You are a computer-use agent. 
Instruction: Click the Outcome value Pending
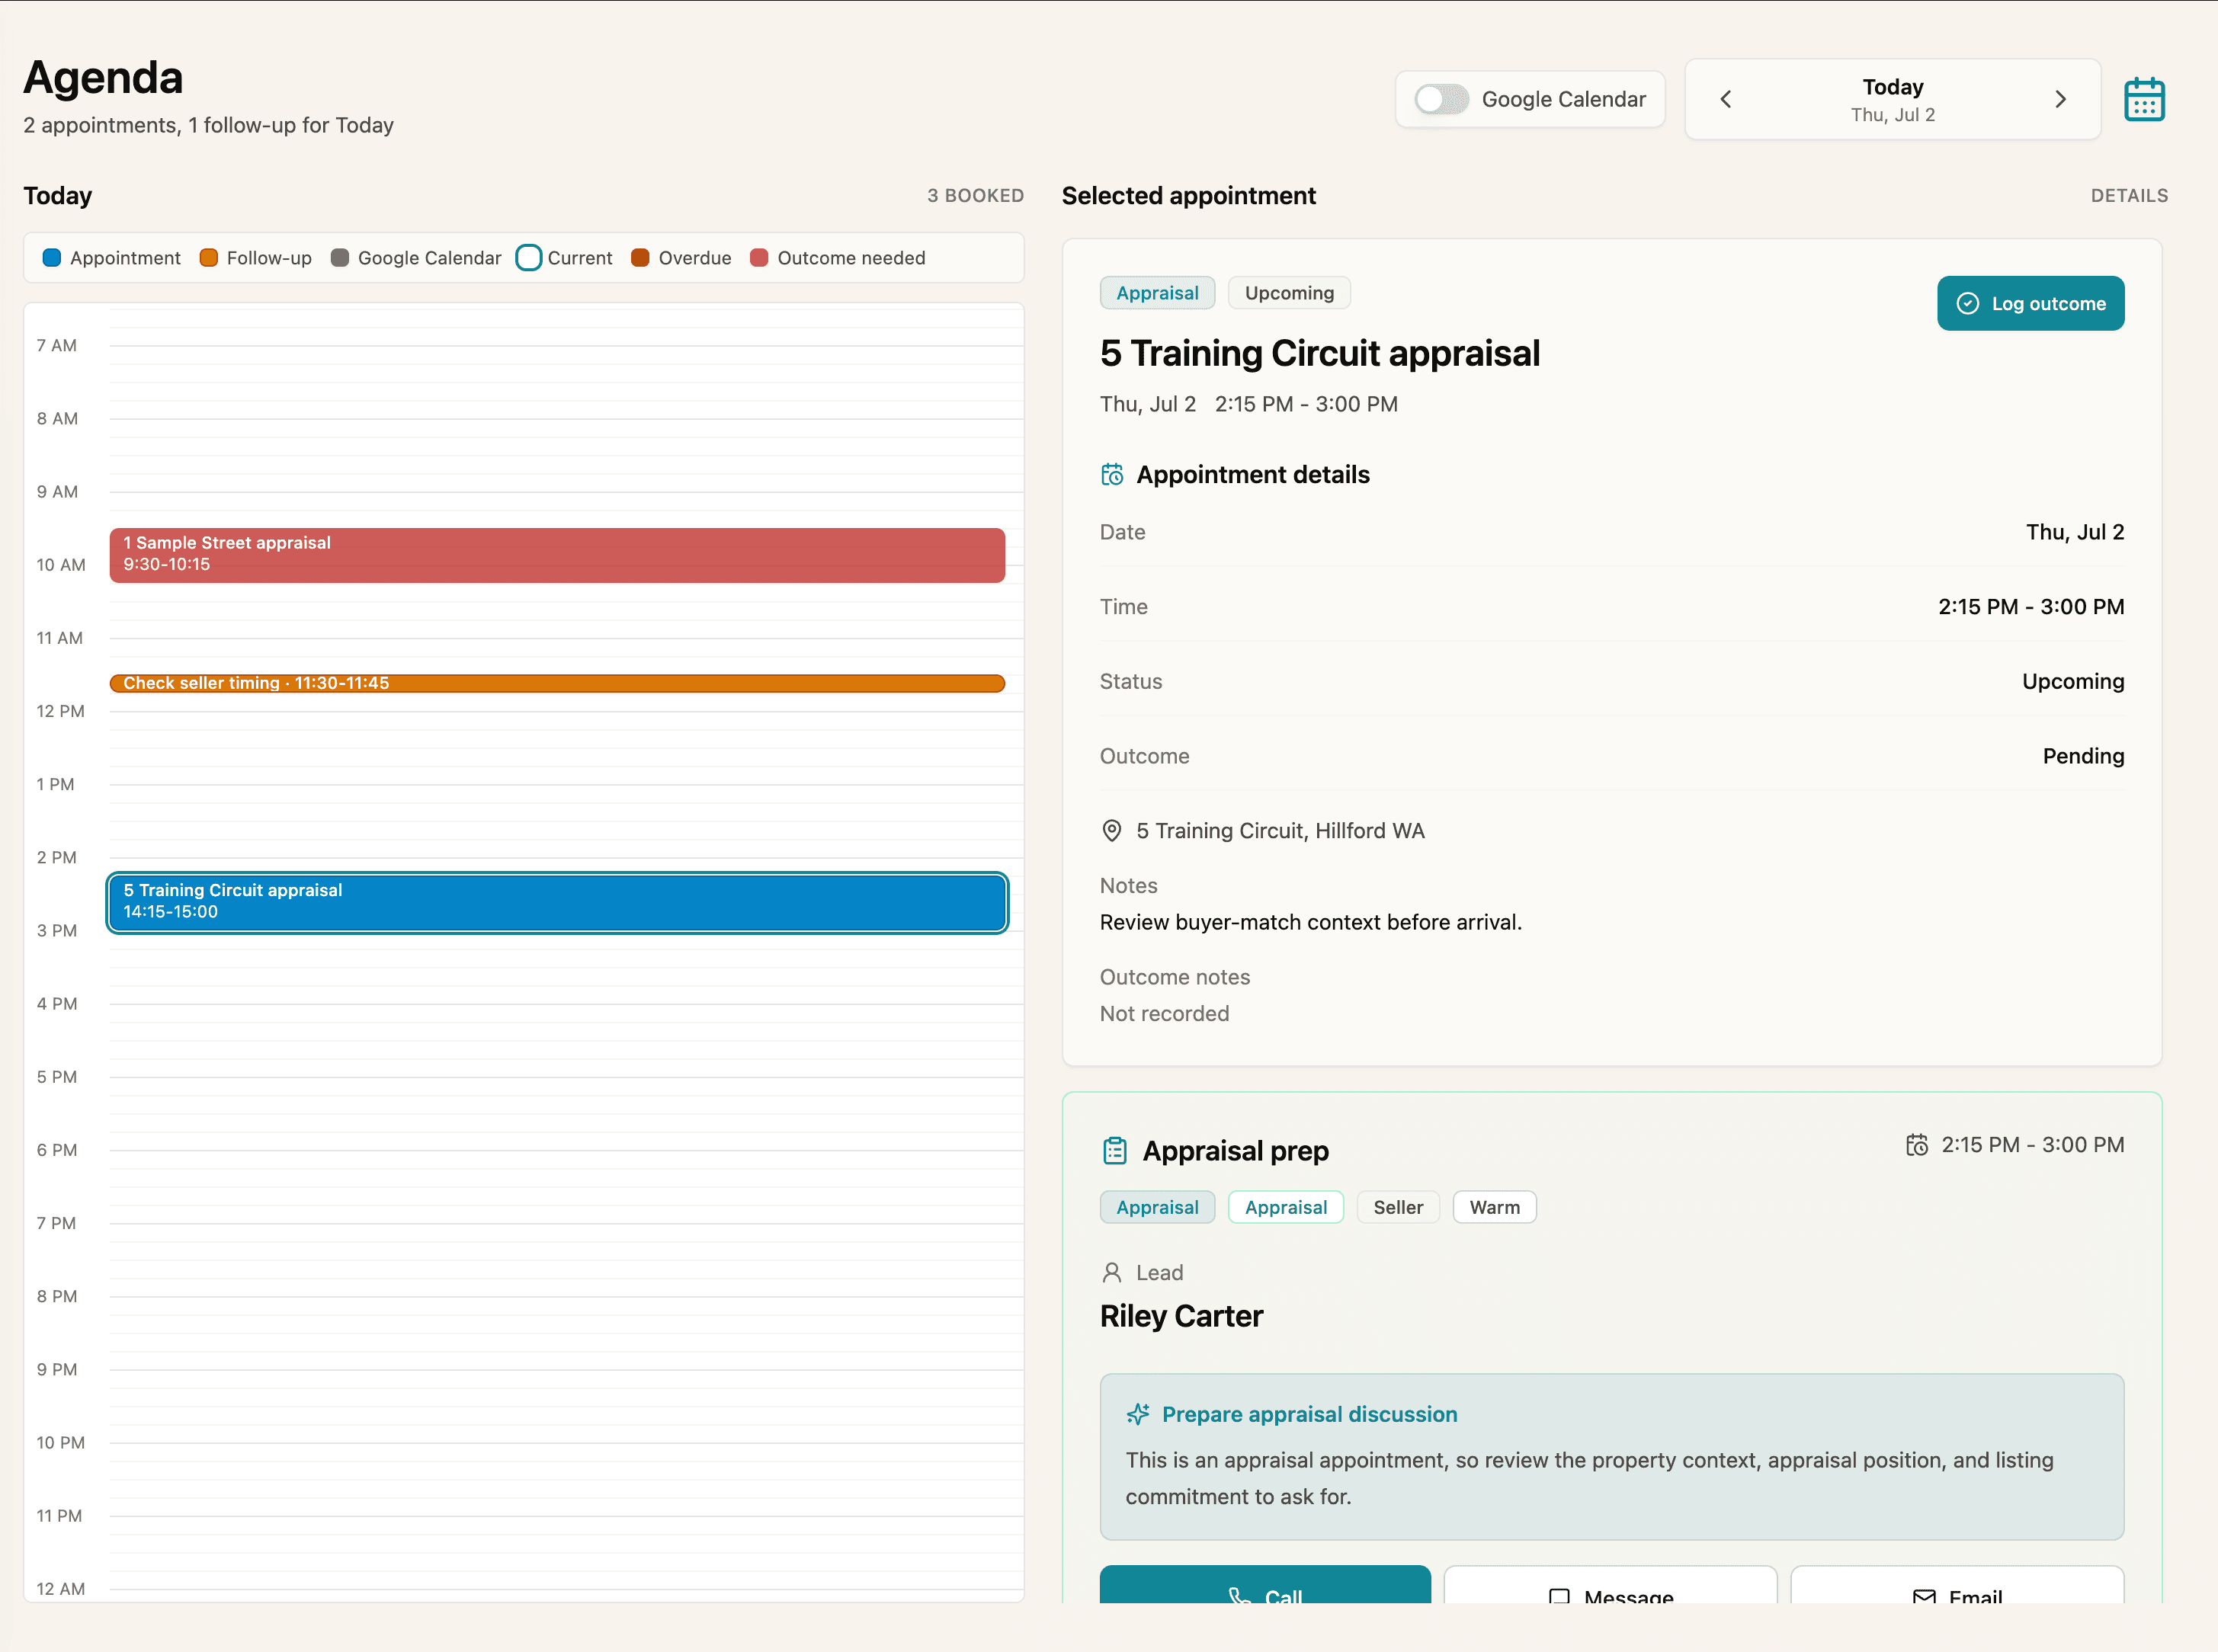click(2083, 756)
